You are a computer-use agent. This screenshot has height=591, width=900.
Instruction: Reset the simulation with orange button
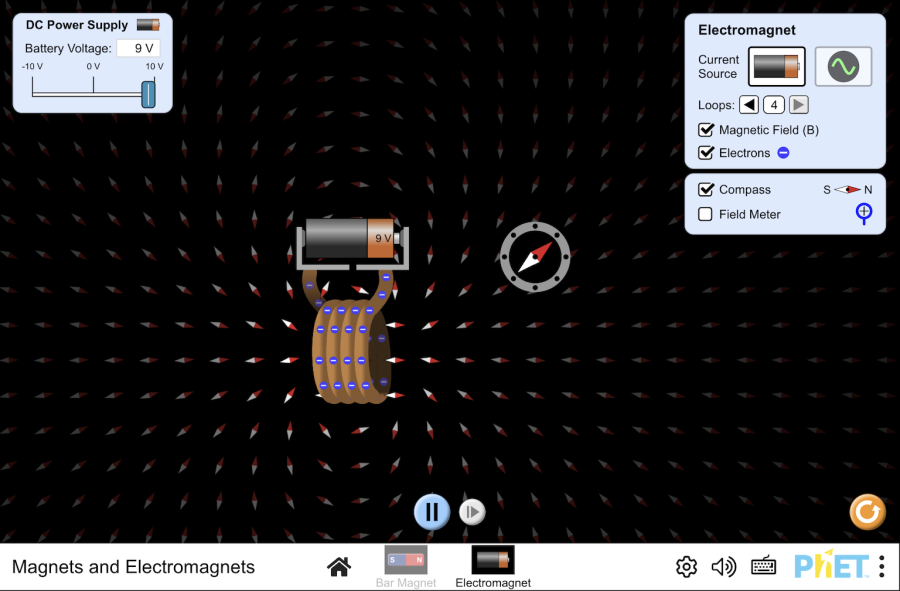[867, 511]
